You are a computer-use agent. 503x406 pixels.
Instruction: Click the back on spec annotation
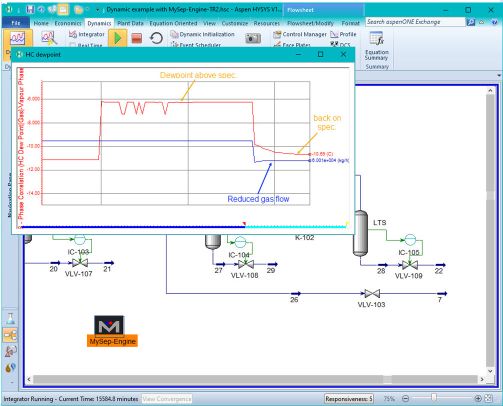tap(327, 122)
